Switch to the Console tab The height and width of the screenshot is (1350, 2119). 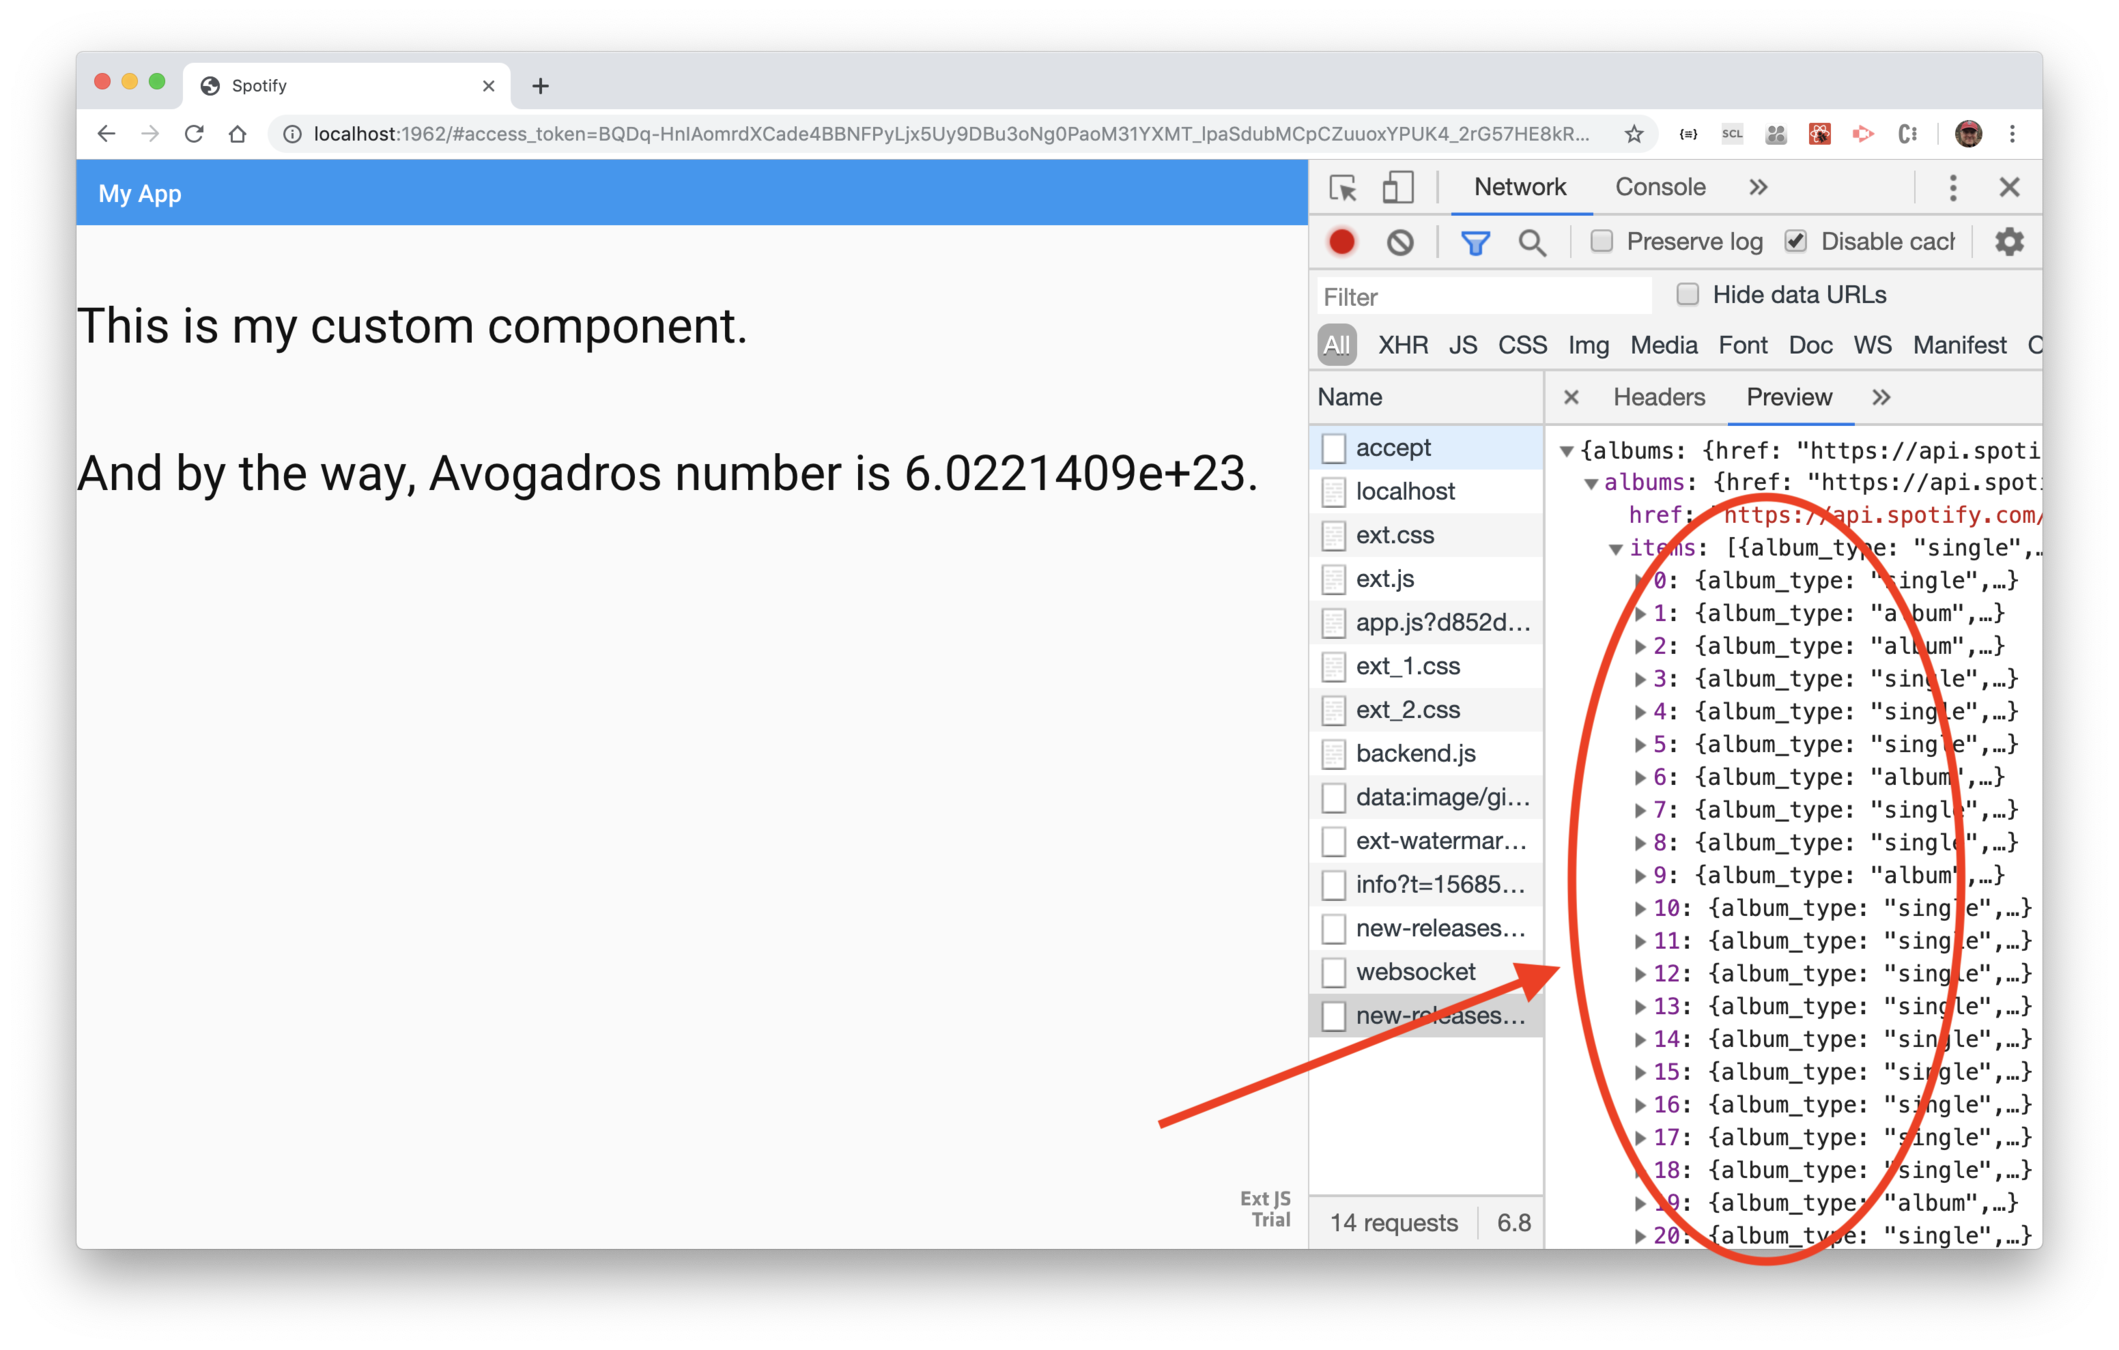(1660, 188)
